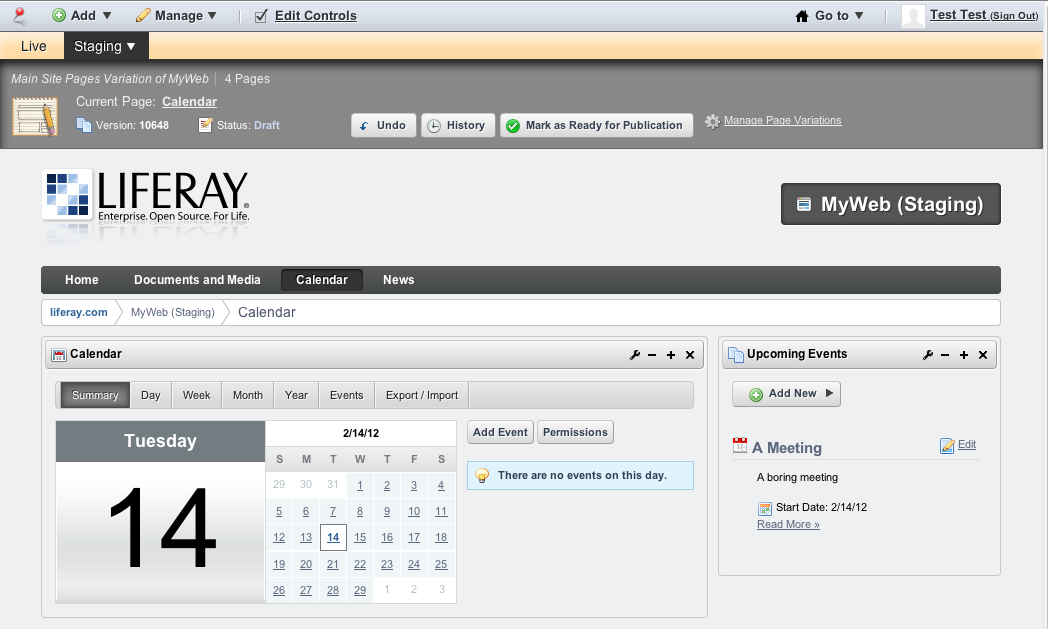Image resolution: width=1048 pixels, height=629 pixels.
Task: Toggle the Edit Controls checkbox
Action: click(261, 16)
